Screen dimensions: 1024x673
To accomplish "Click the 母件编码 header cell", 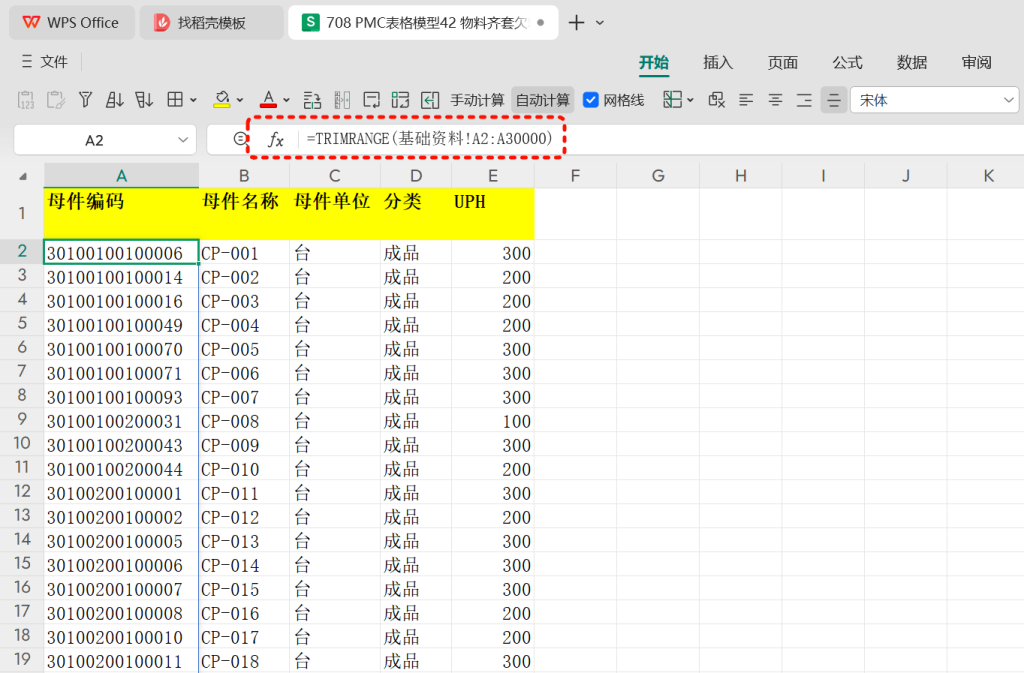I will point(121,213).
